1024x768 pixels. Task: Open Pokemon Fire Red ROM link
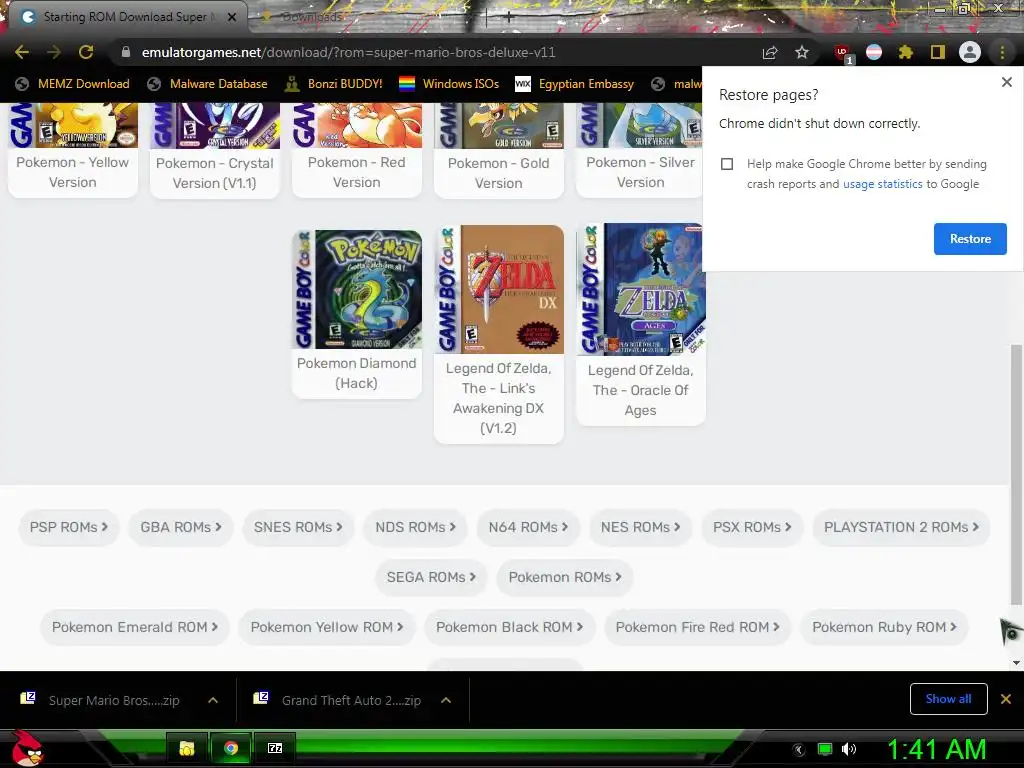pyautogui.click(x=697, y=627)
